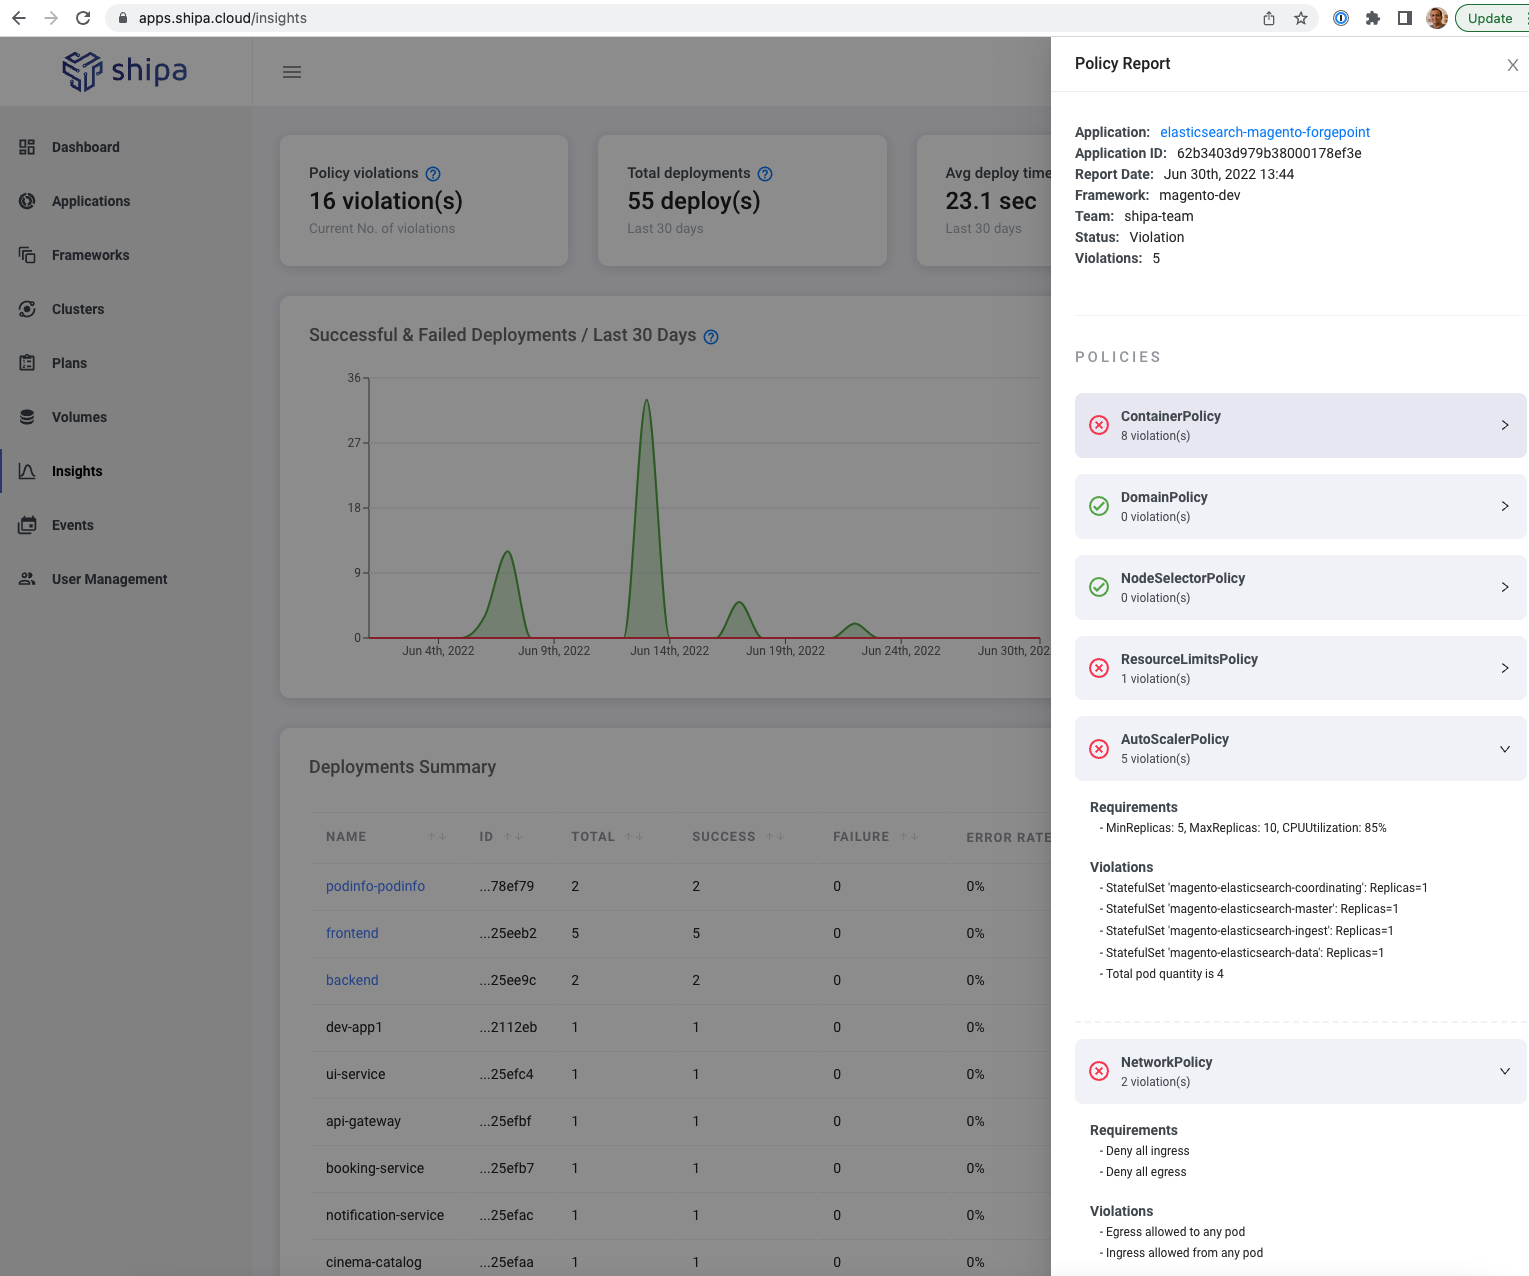This screenshot has width=1529, height=1276.
Task: Open Events from the sidebar
Action: [73, 525]
